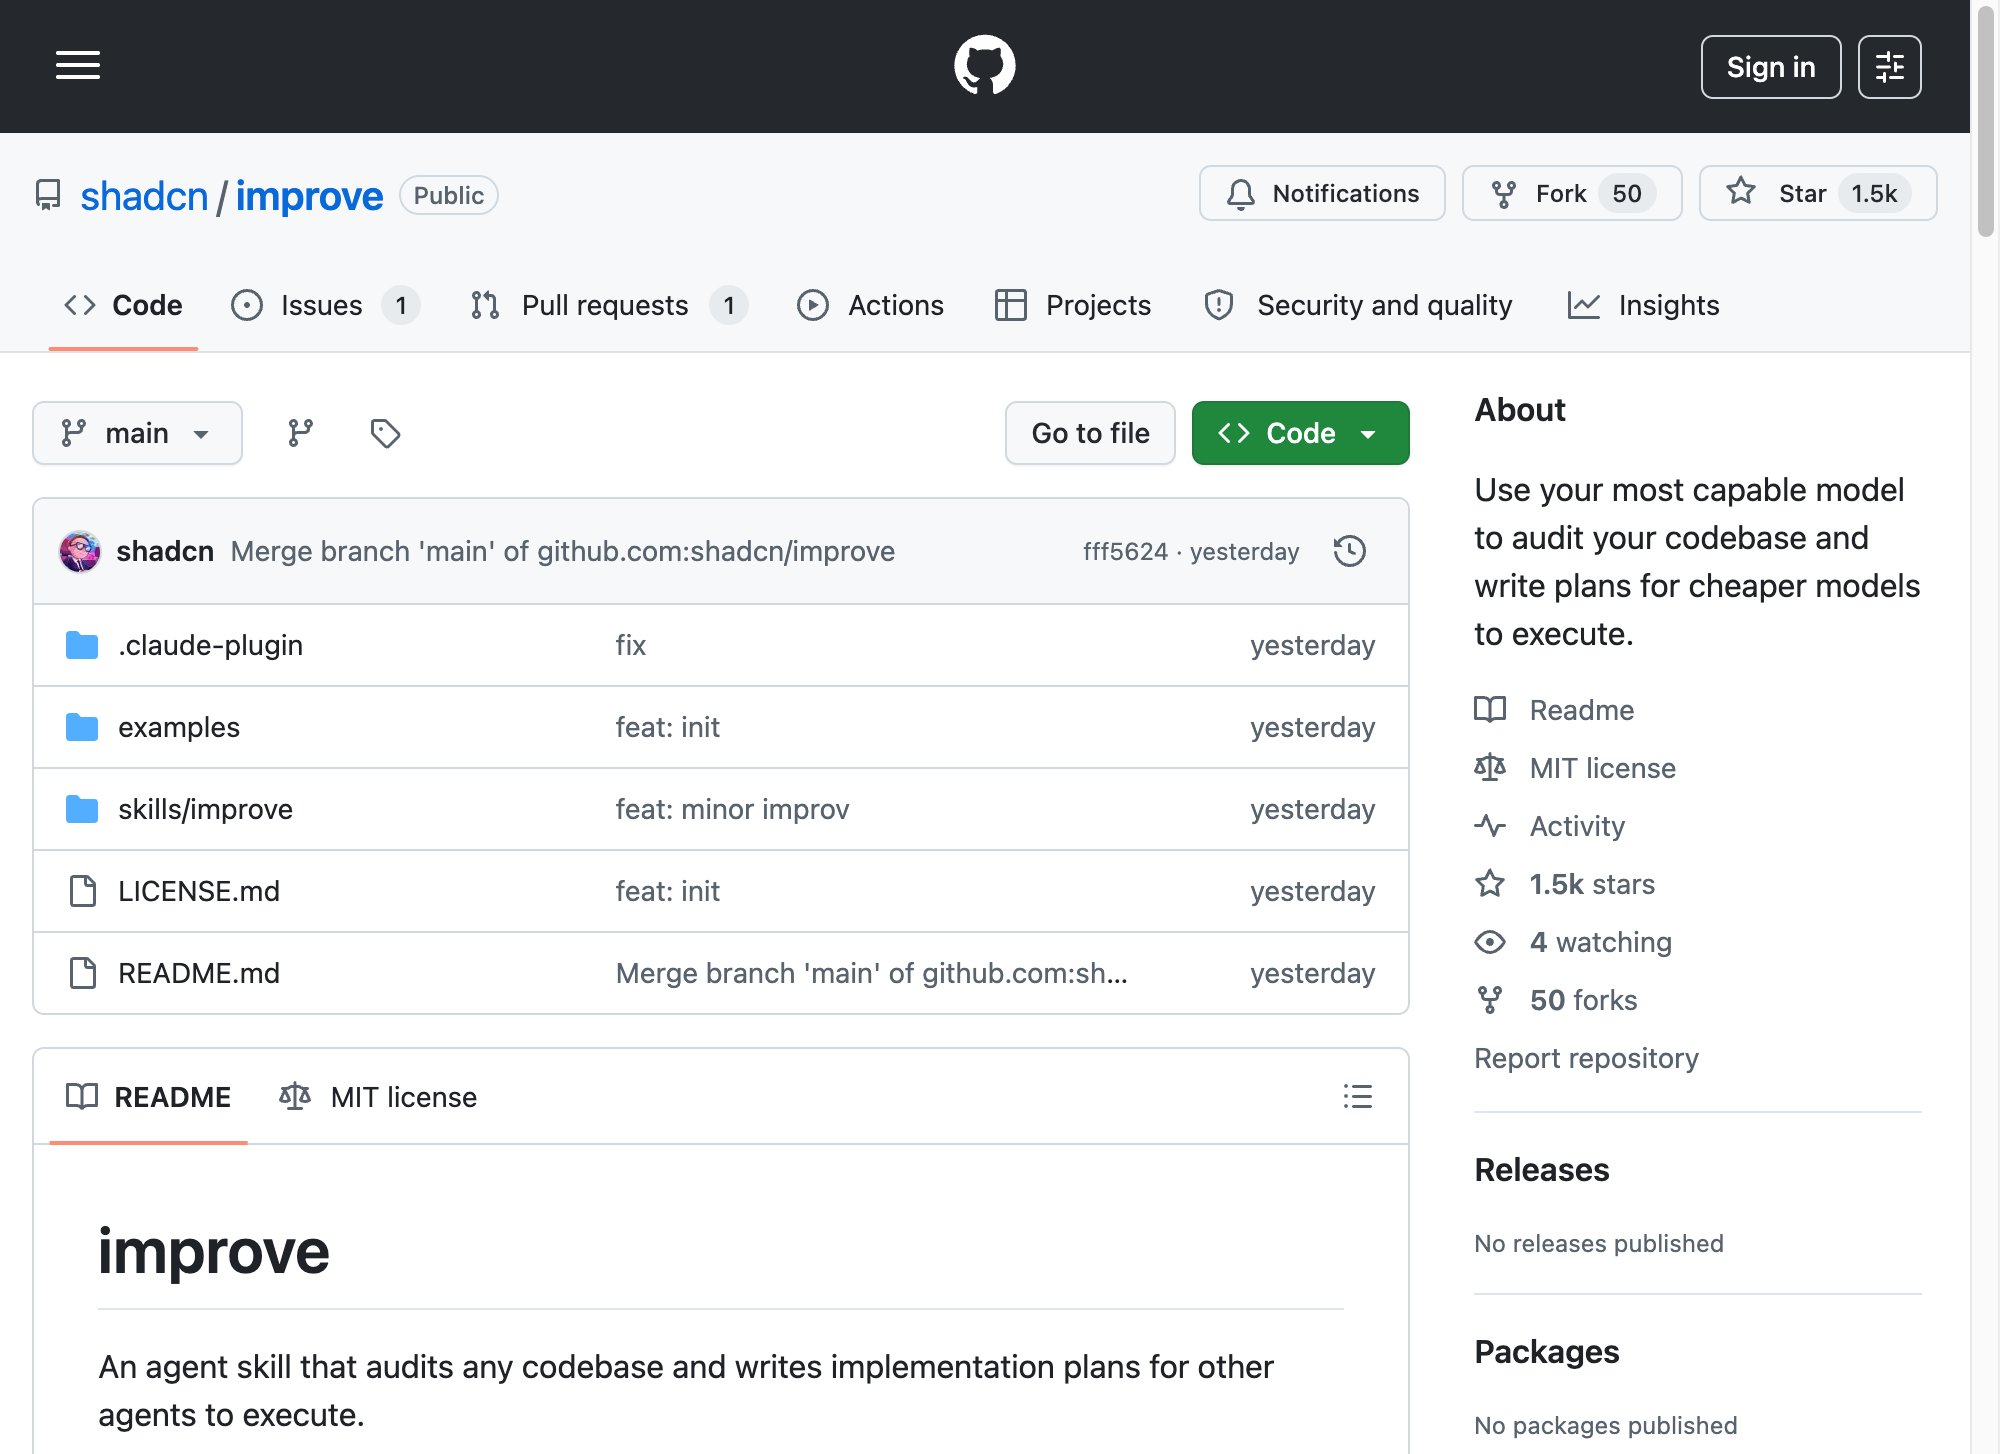Screen dimensions: 2000x1454
Task: Click the examples folder icon
Action: coord(82,727)
